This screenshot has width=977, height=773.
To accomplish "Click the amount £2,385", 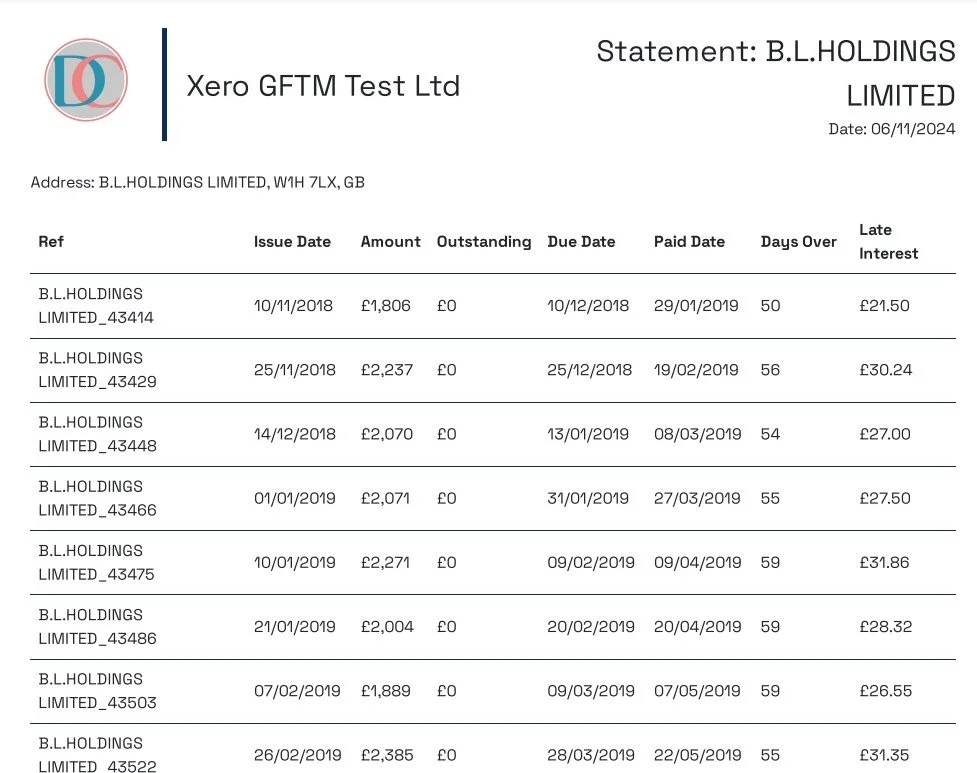I will [387, 755].
